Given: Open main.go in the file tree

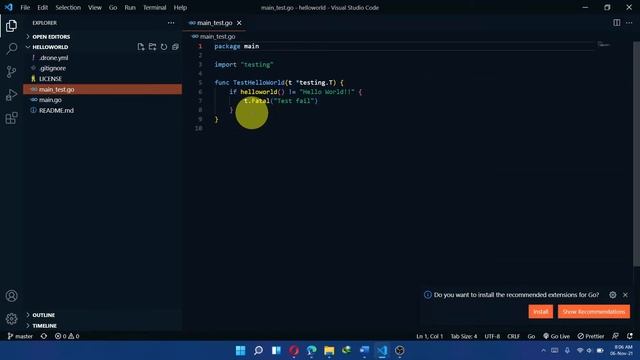Looking at the screenshot, I should [x=102, y=100].
